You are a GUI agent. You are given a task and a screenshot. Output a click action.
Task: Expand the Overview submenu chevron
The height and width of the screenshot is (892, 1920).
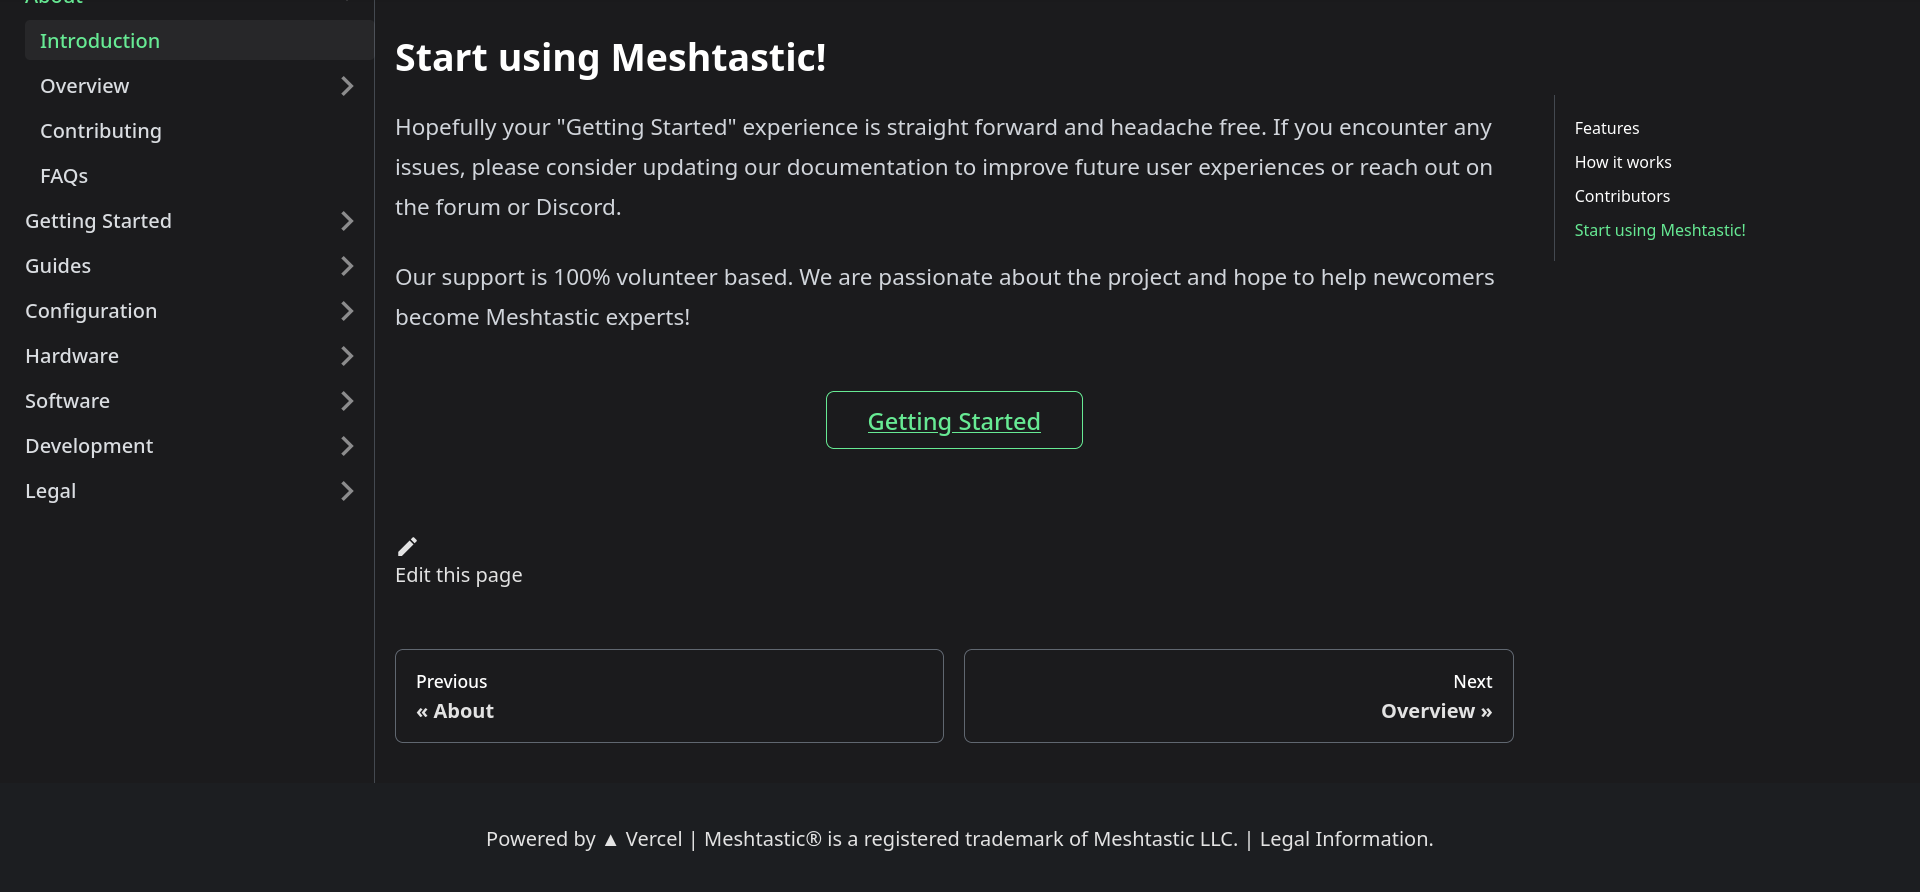(x=347, y=86)
